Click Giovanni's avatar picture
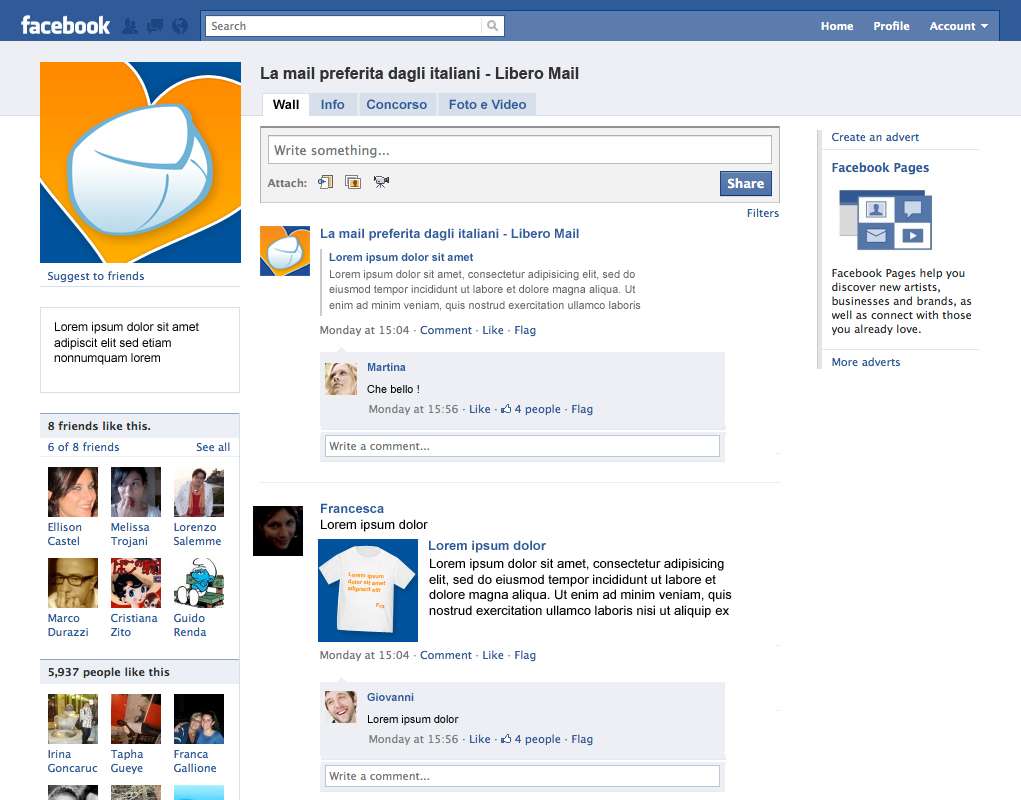The height and width of the screenshot is (800, 1021). tap(341, 707)
